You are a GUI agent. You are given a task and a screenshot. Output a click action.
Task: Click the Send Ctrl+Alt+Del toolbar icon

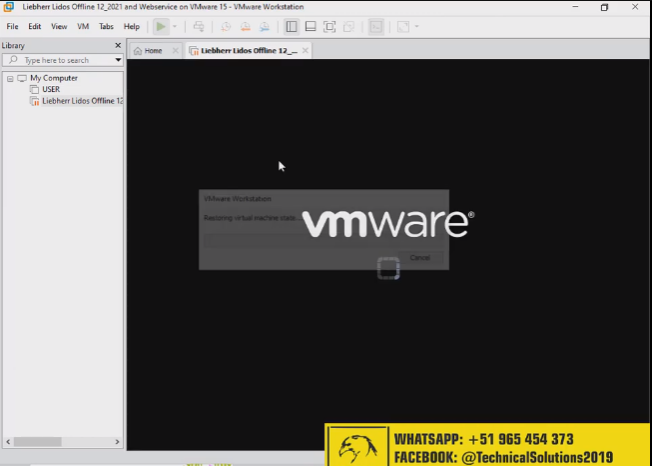pyautogui.click(x=198, y=26)
